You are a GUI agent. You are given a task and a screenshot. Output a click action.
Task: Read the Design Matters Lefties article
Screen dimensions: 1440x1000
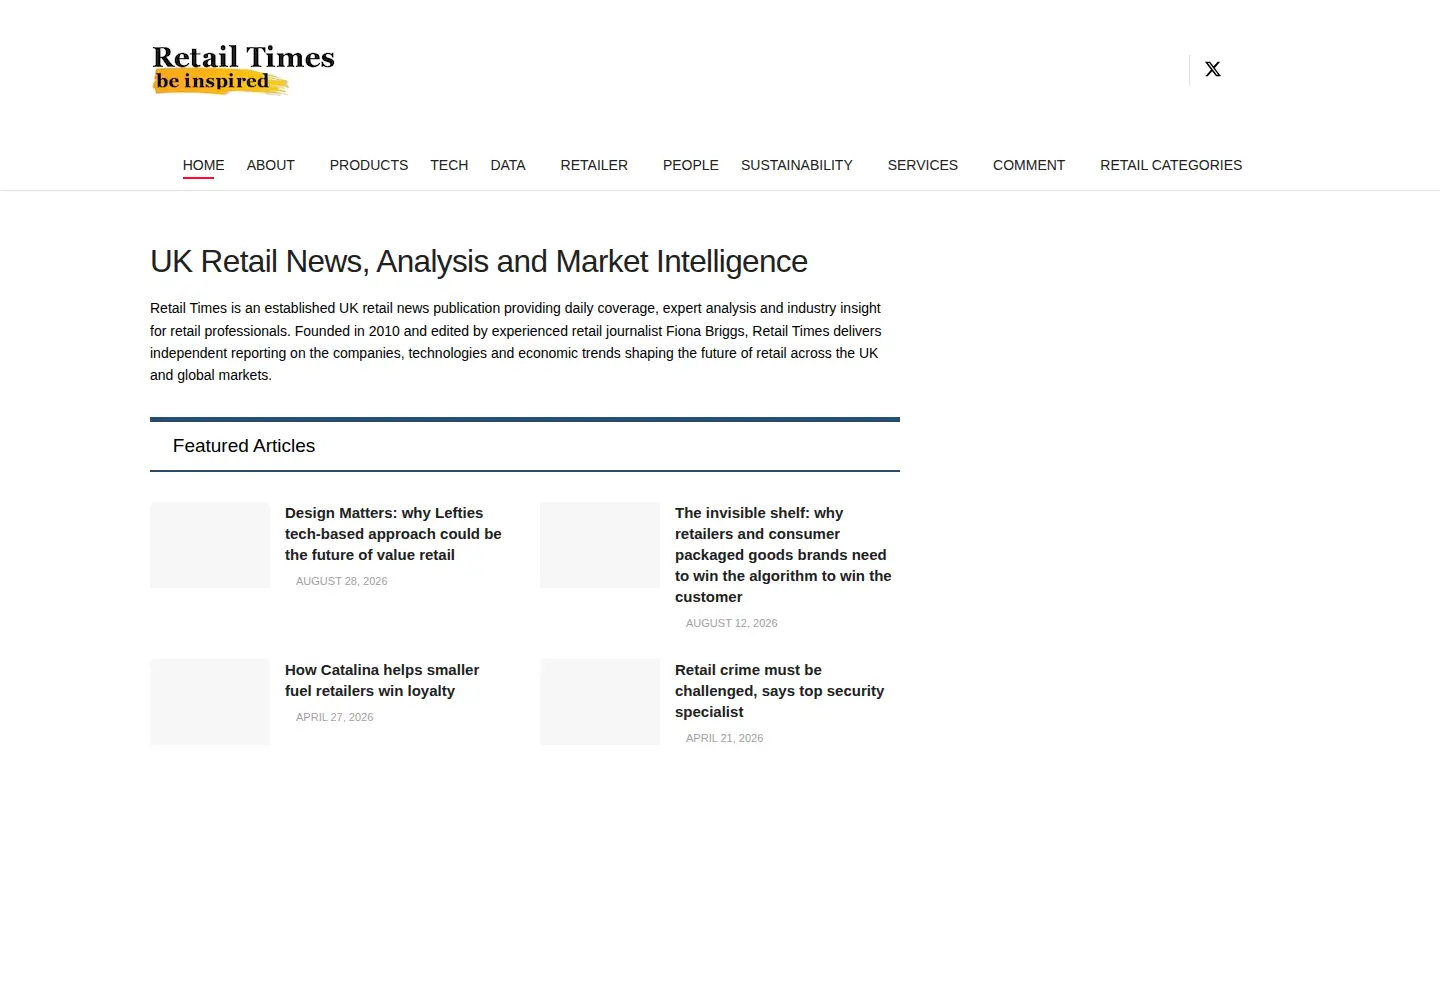click(393, 534)
